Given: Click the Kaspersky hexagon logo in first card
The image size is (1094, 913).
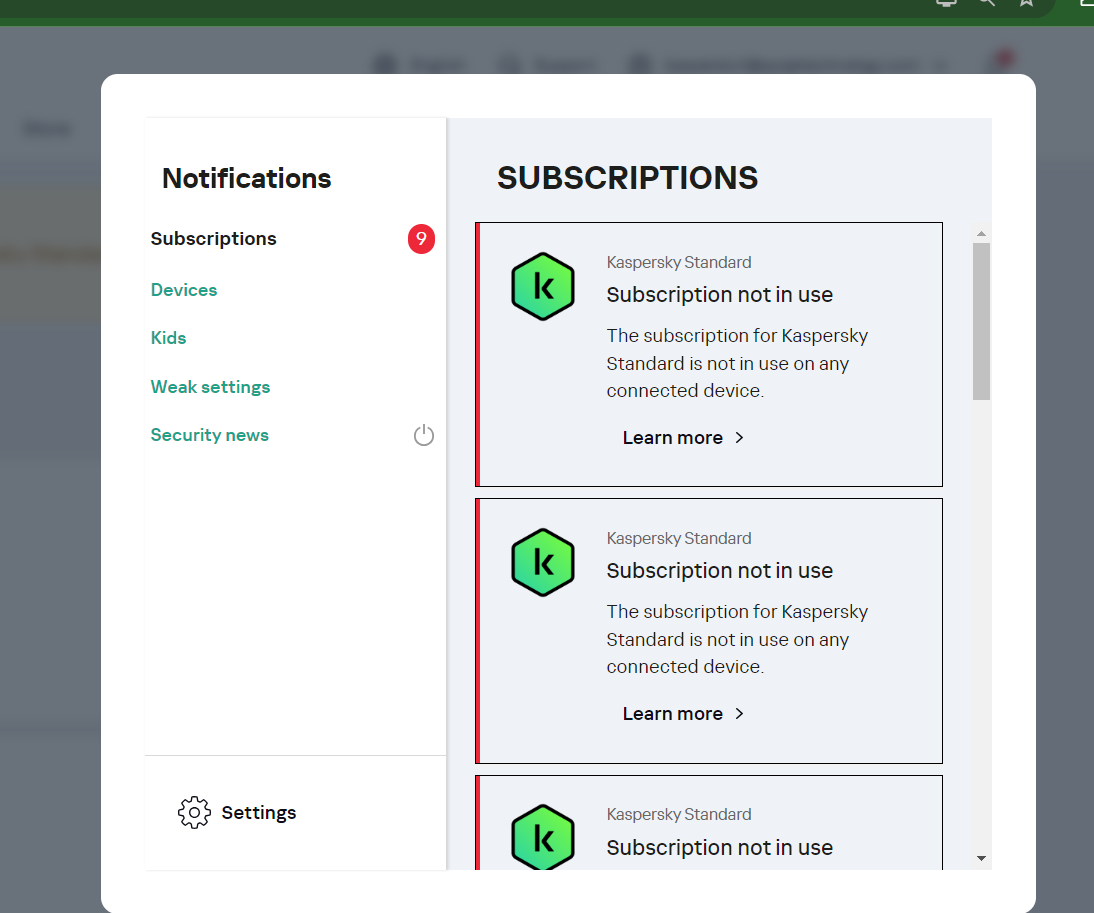Looking at the screenshot, I should (542, 287).
